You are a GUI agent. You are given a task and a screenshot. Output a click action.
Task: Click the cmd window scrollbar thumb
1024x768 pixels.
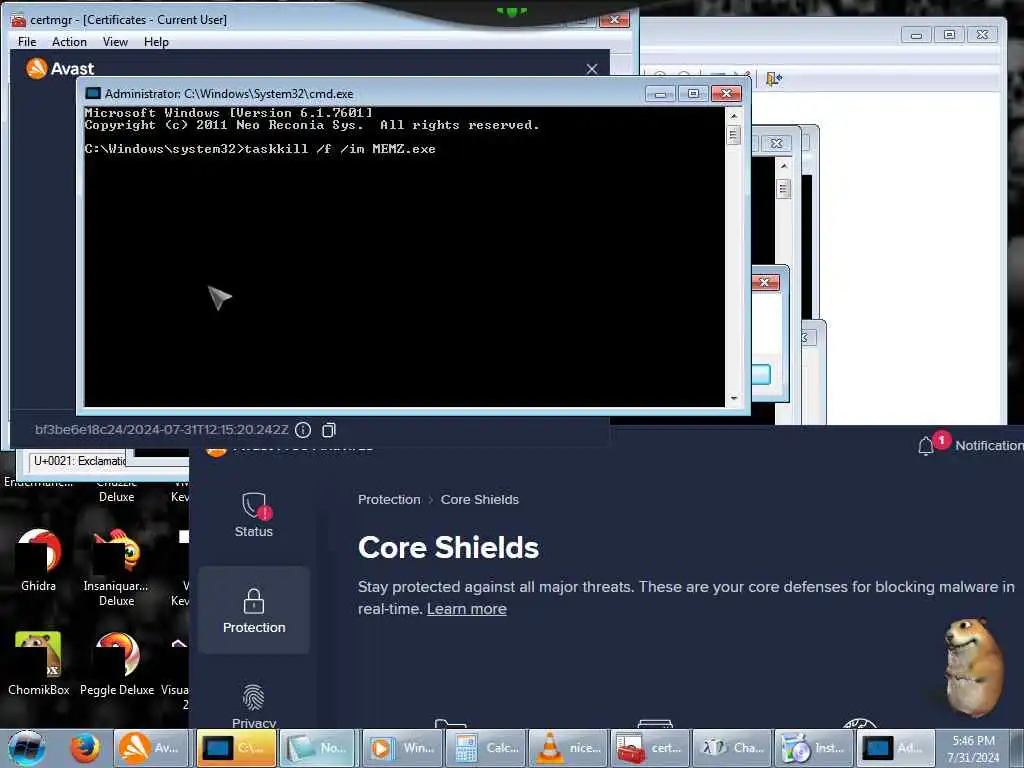pyautogui.click(x=733, y=135)
